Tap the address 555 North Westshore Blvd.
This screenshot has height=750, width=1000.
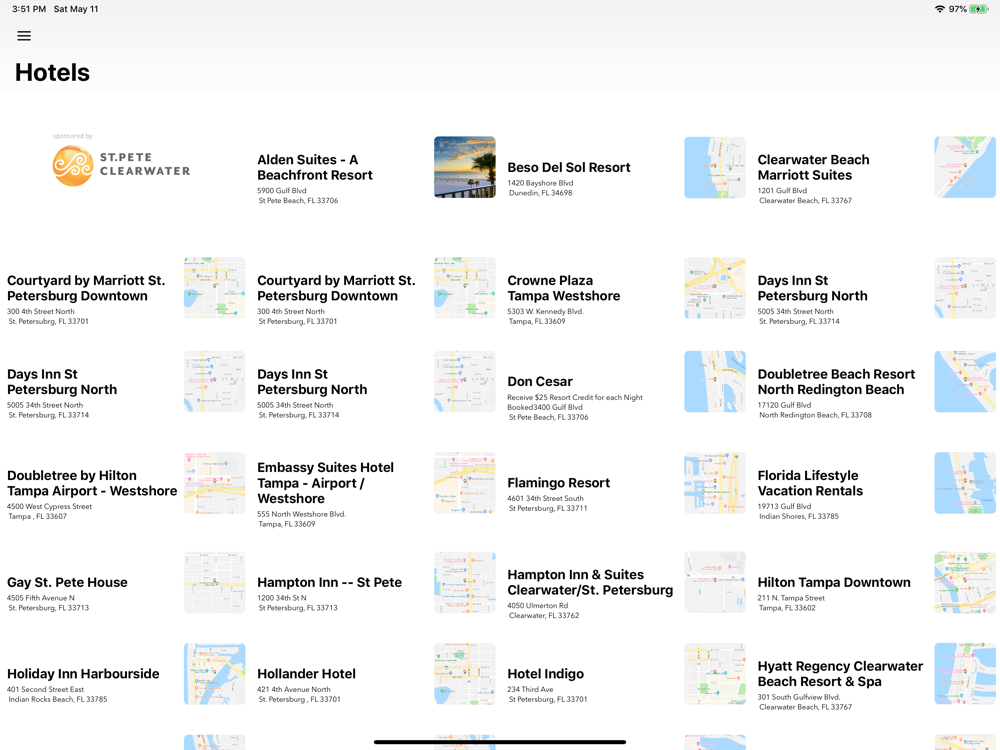[x=302, y=514]
